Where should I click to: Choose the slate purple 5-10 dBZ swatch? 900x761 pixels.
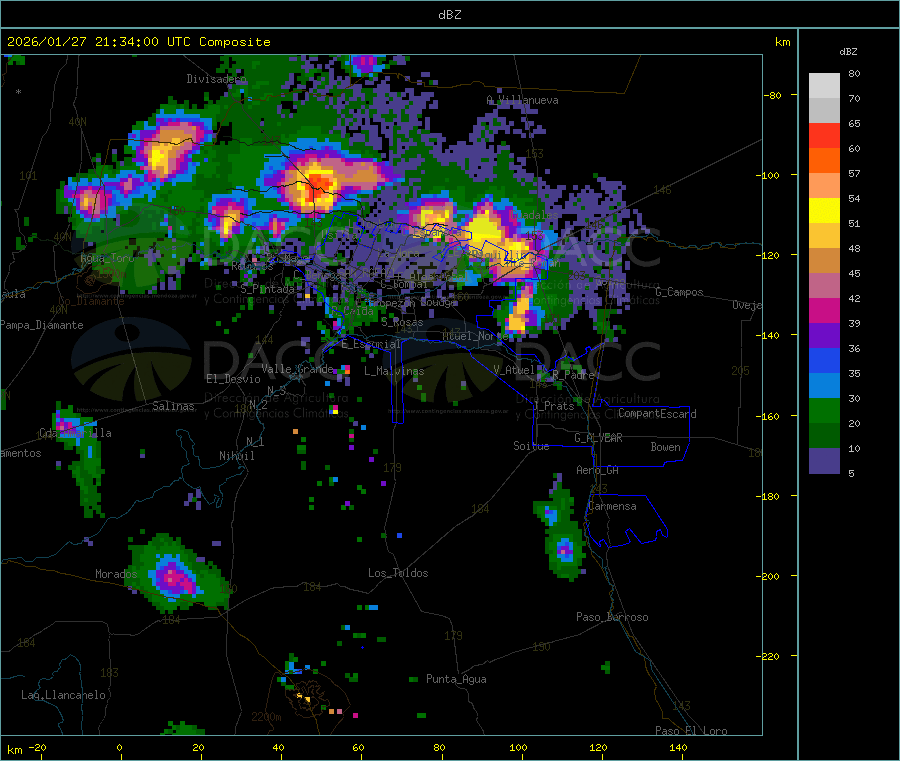click(824, 460)
